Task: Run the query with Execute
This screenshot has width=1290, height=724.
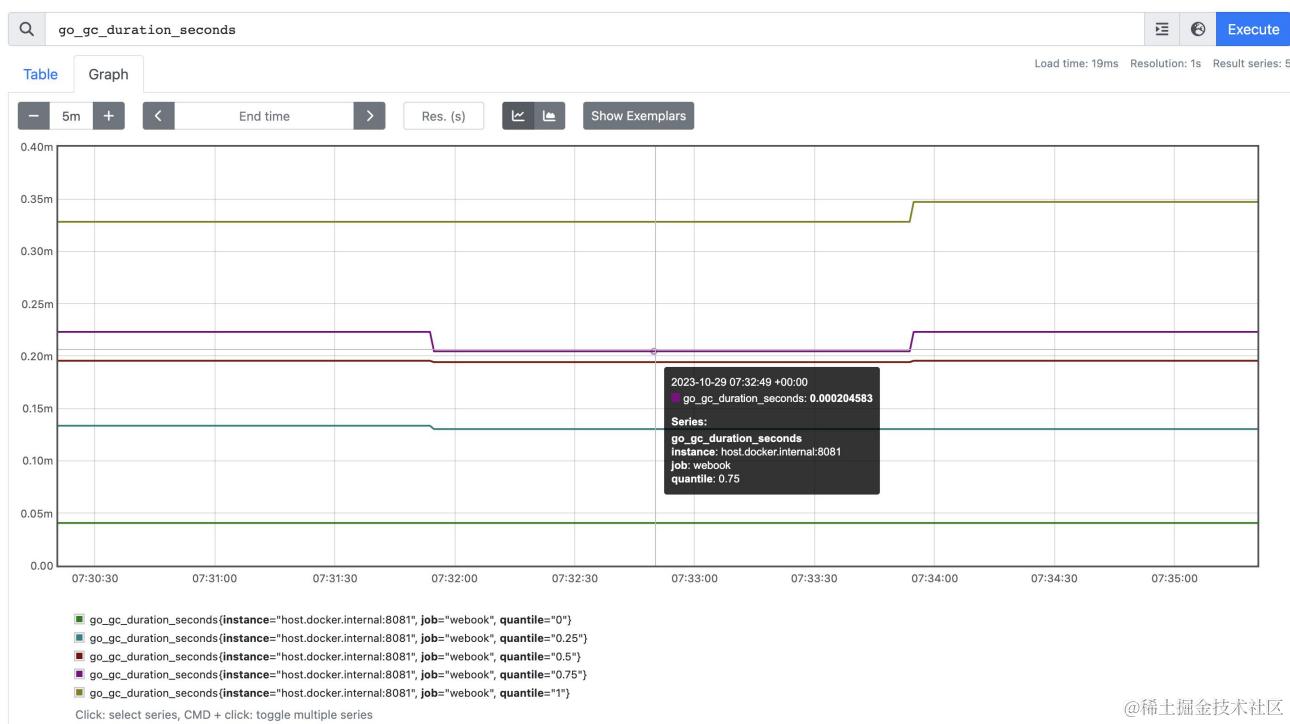Action: 1253,29
